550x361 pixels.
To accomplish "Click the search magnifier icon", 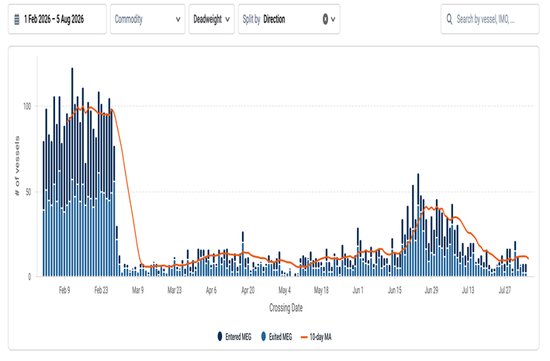I will [449, 19].
